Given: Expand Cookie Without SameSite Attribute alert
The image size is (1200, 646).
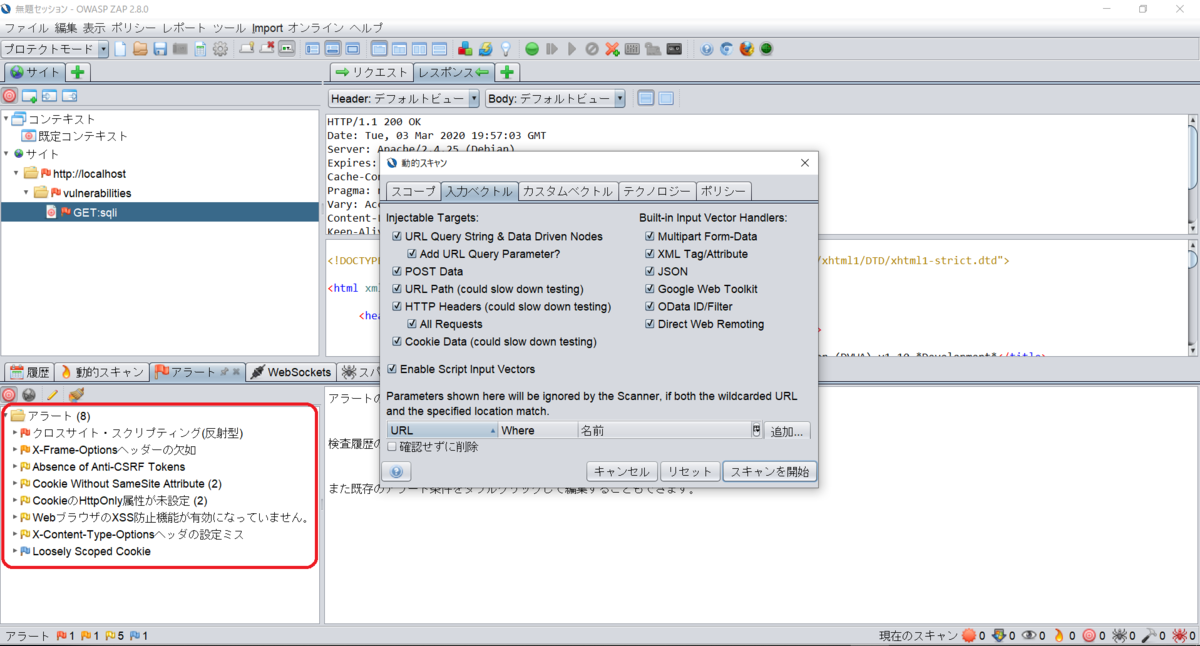Looking at the screenshot, I should coord(15,484).
